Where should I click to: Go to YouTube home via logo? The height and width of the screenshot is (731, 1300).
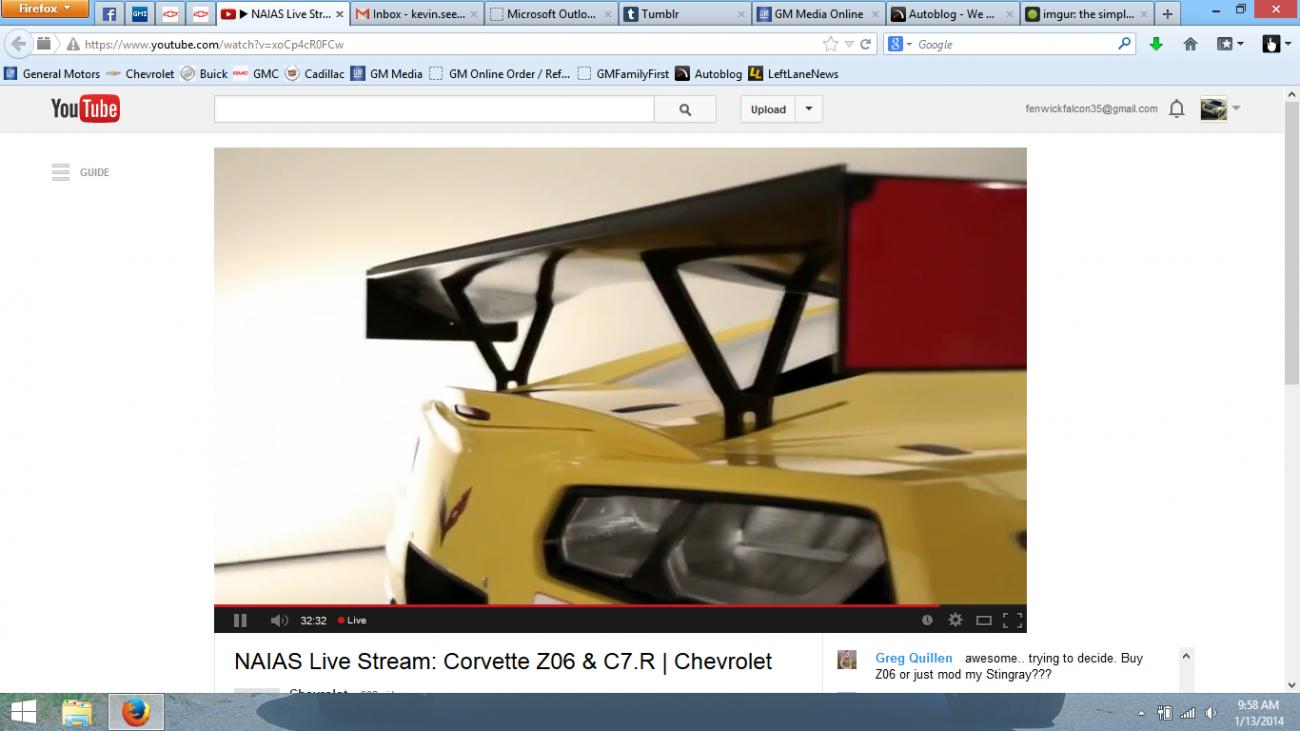85,109
